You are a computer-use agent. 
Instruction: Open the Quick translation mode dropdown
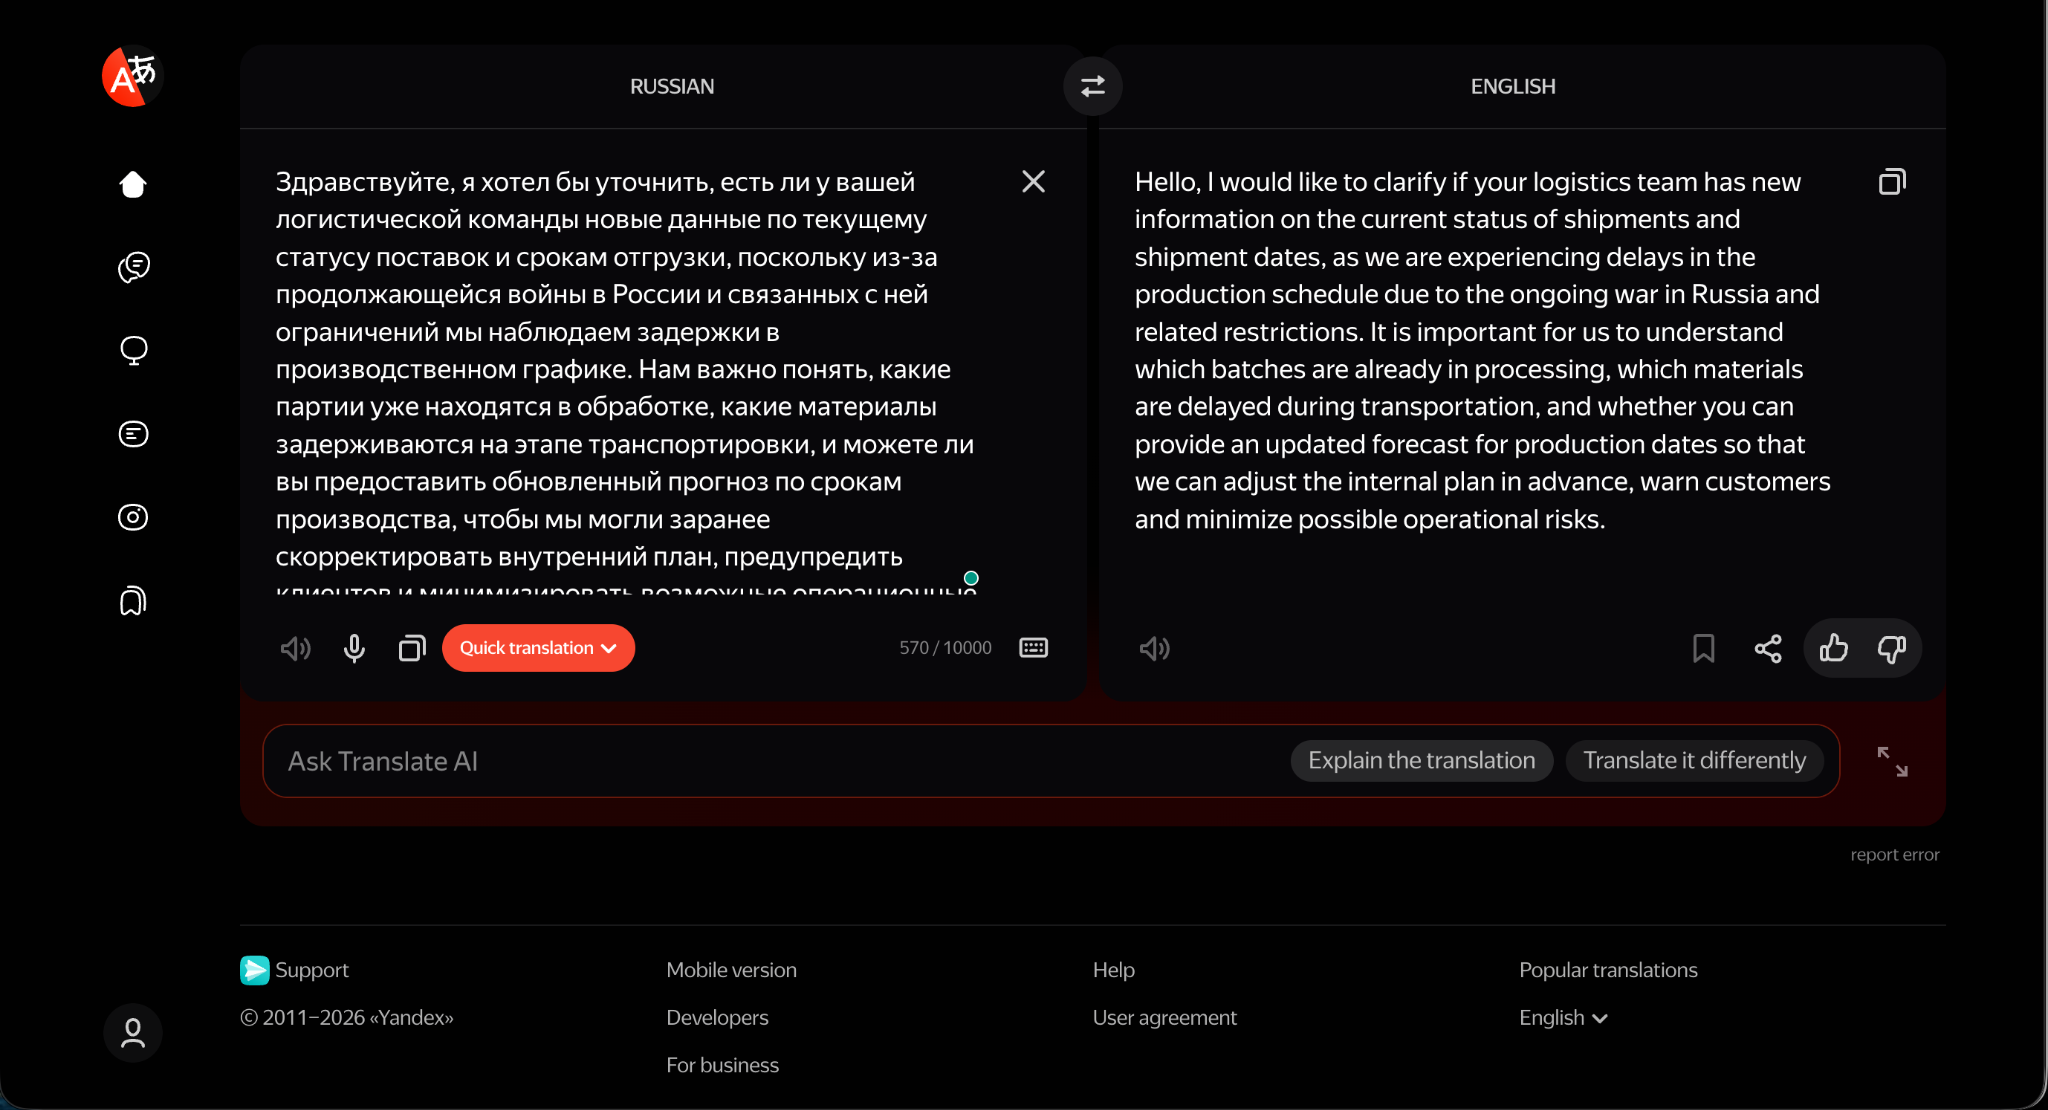pos(538,648)
